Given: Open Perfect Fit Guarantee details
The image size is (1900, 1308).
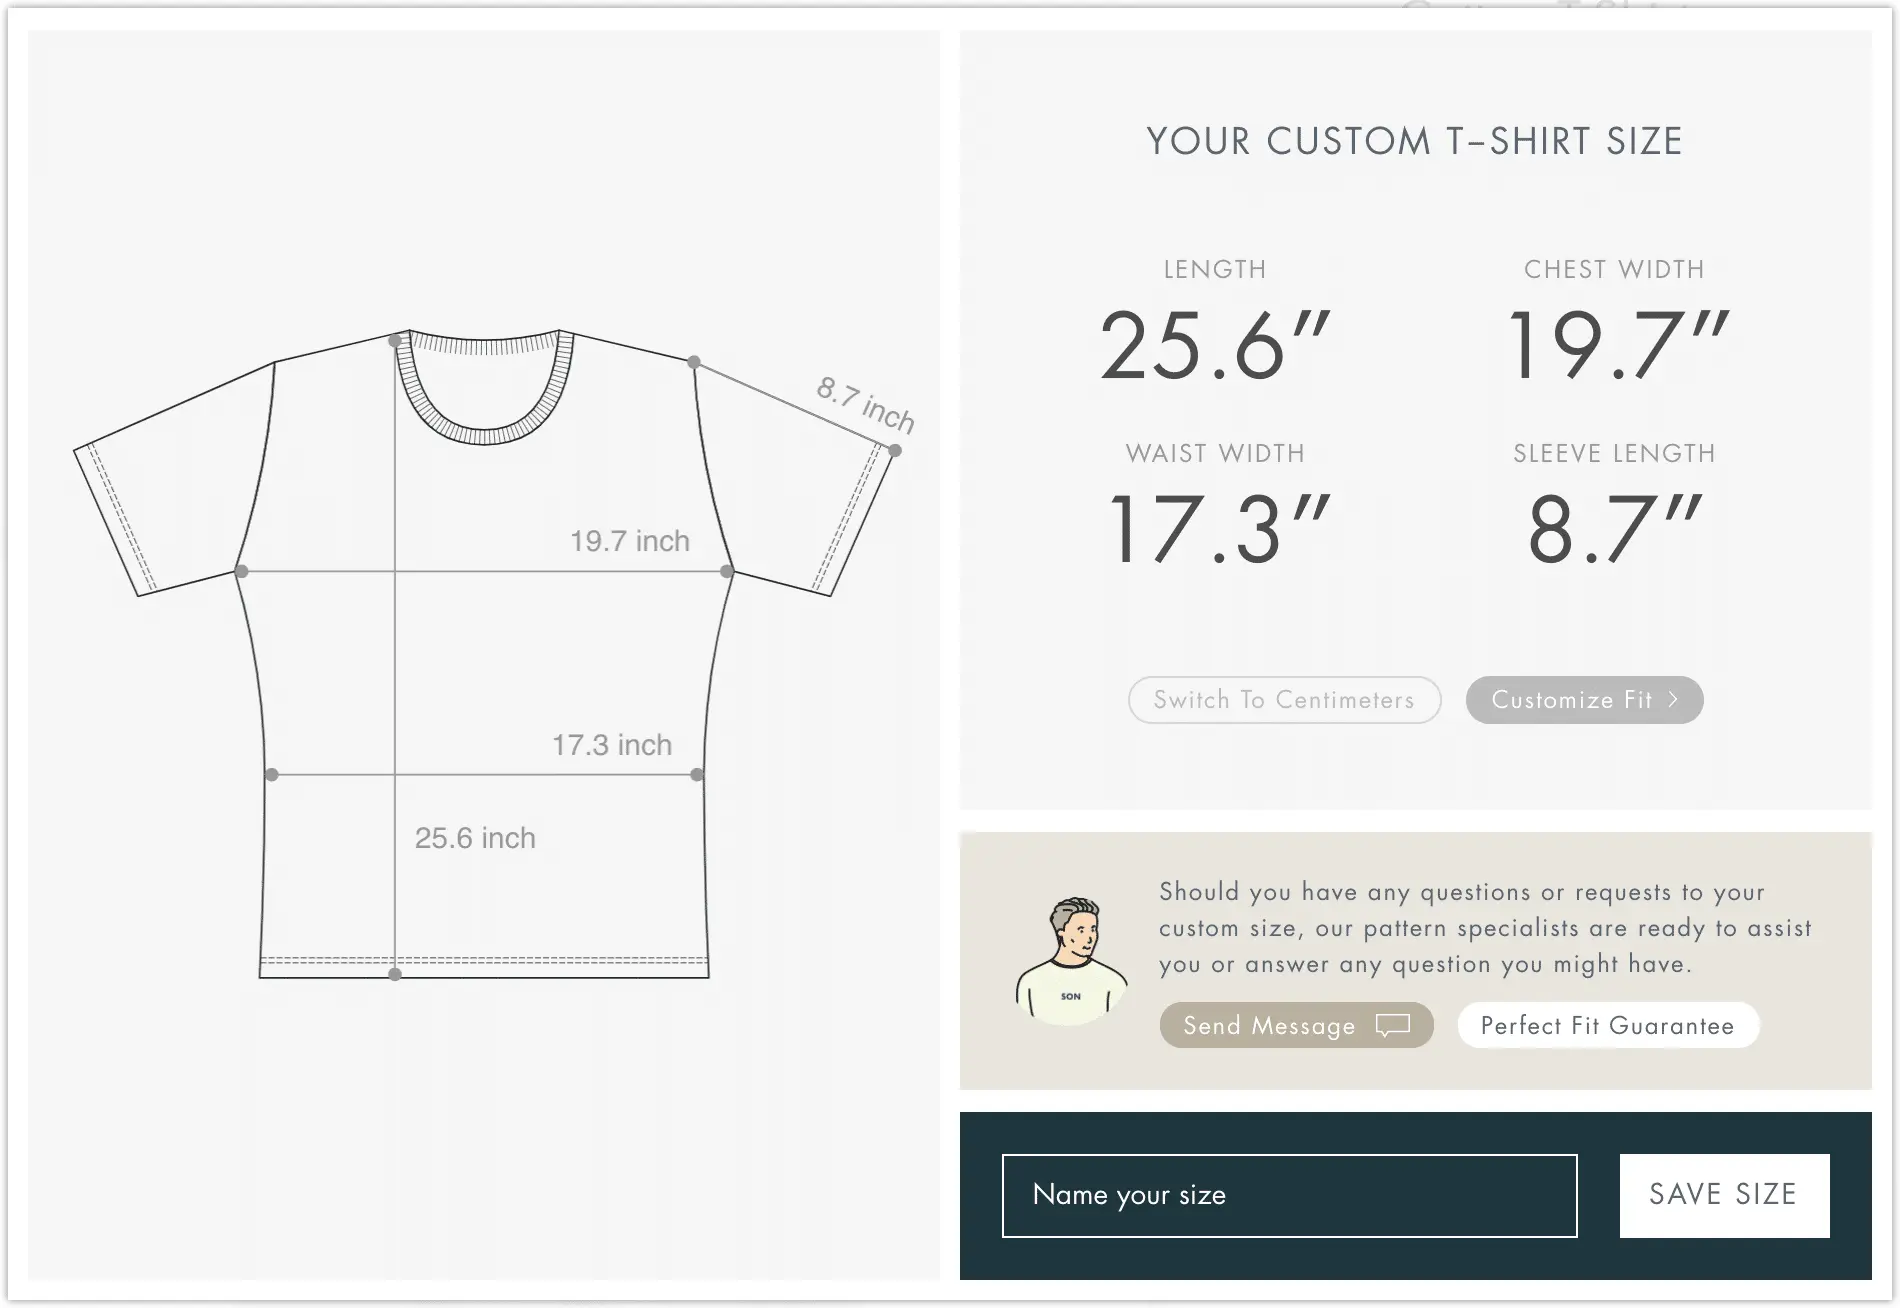Looking at the screenshot, I should 1607,1025.
